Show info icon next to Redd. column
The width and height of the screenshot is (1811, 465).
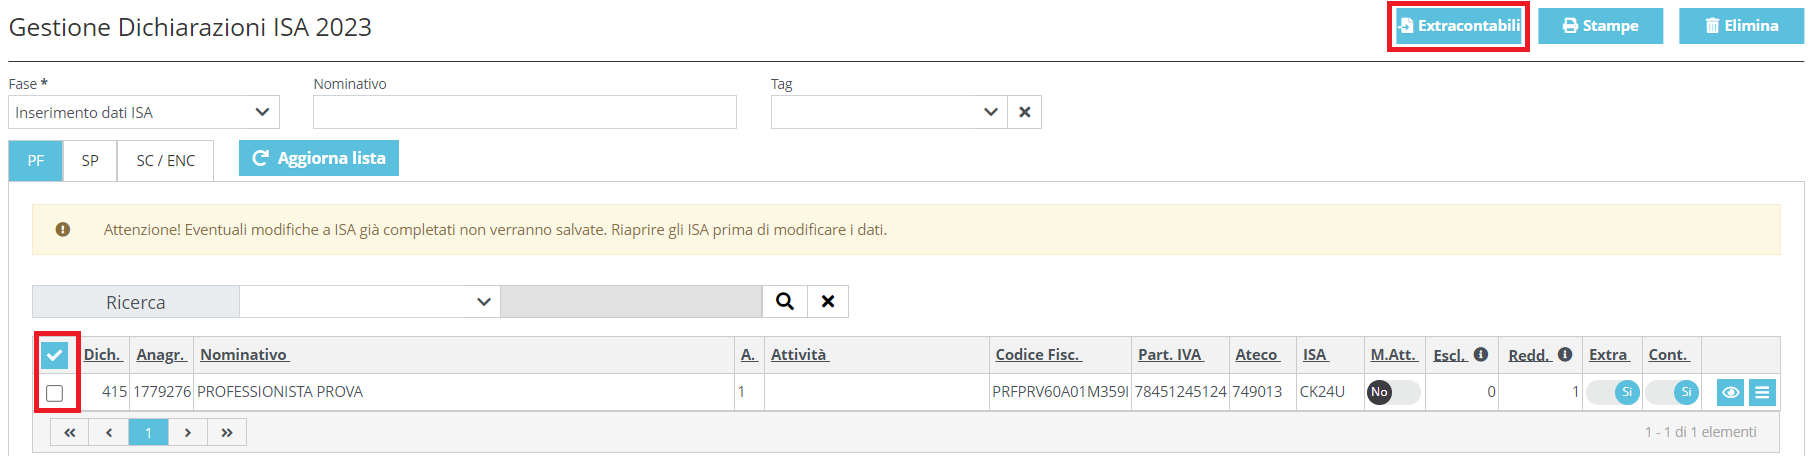click(1565, 354)
